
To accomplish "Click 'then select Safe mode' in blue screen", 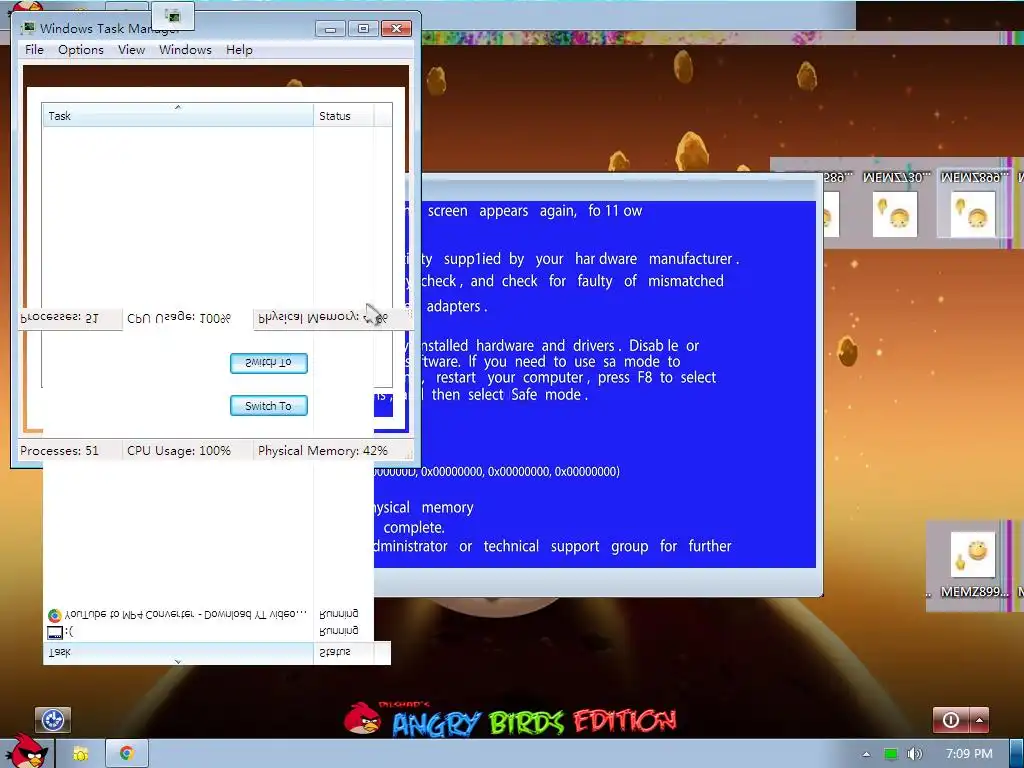I will [x=509, y=394].
